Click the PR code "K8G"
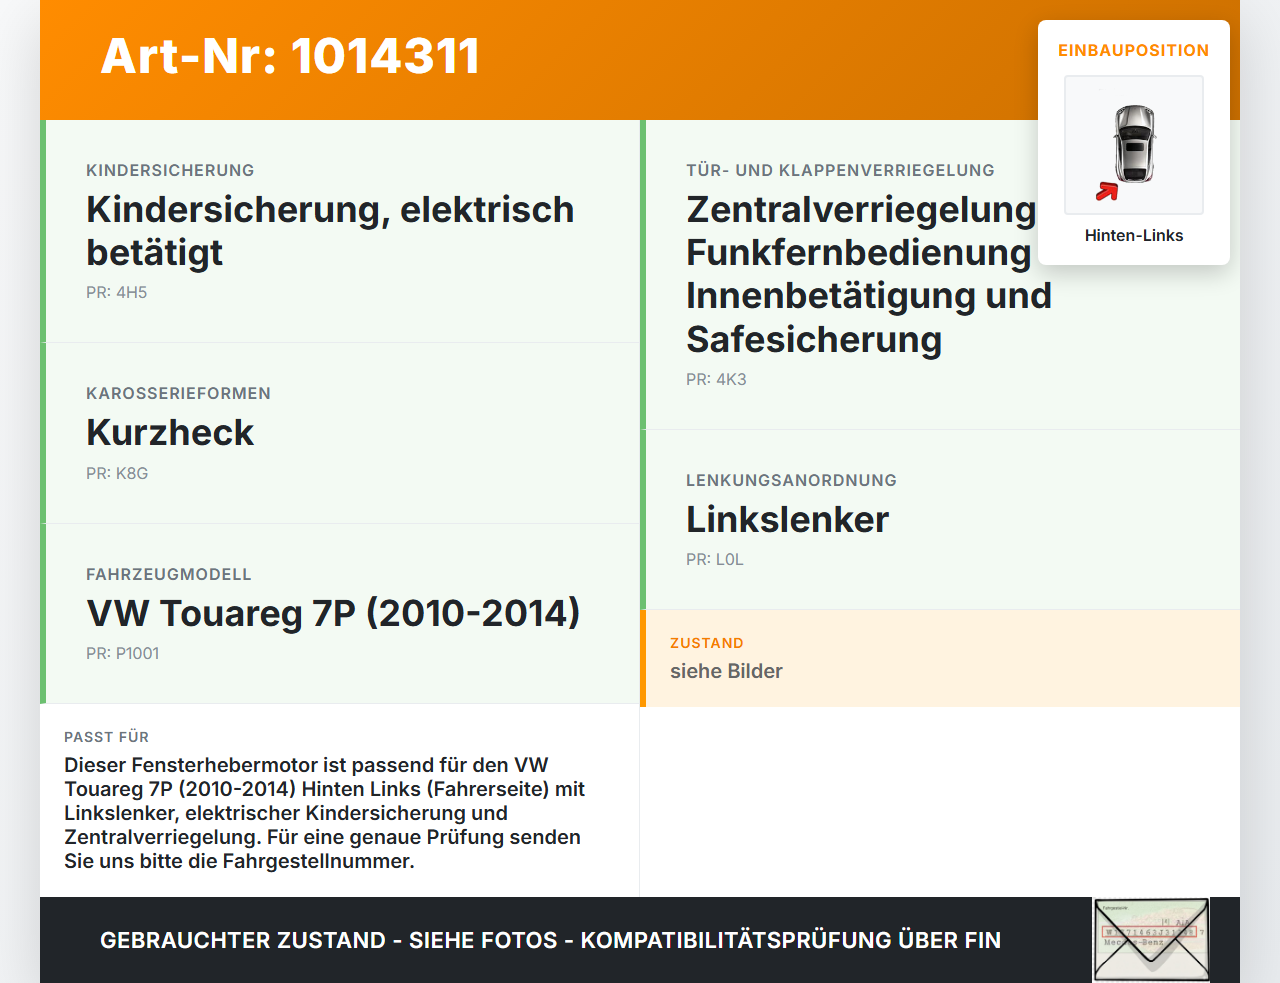1280x983 pixels. 117,473
